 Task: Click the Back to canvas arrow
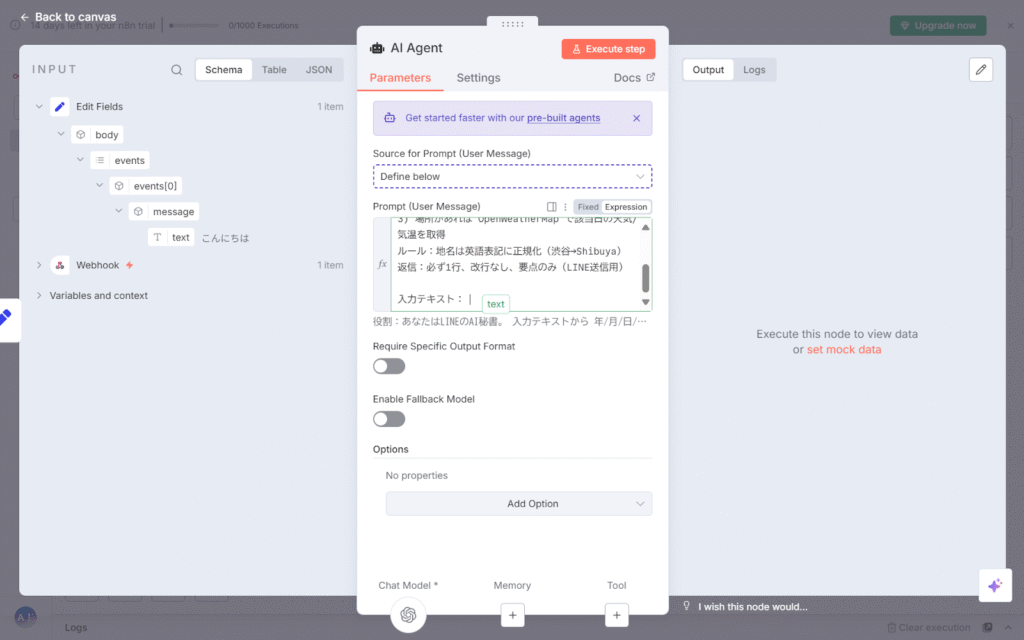pos(25,17)
